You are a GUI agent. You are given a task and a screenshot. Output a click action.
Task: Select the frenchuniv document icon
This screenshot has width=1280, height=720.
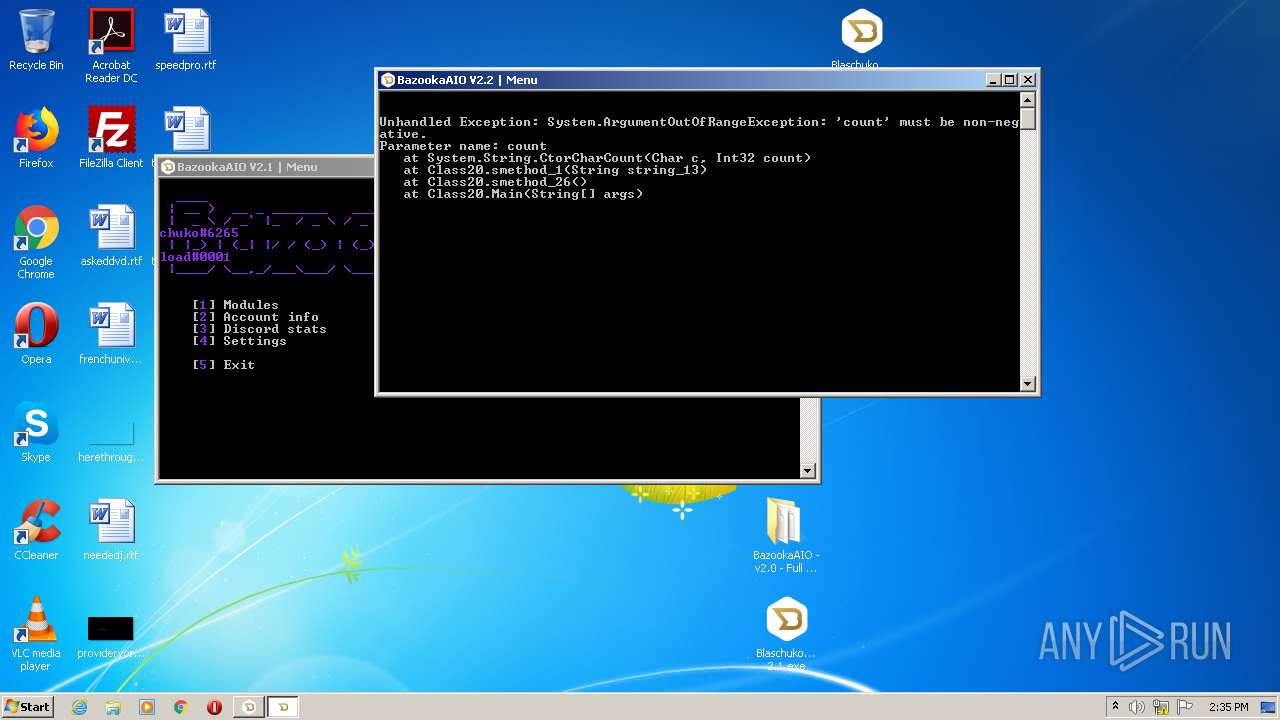click(111, 334)
